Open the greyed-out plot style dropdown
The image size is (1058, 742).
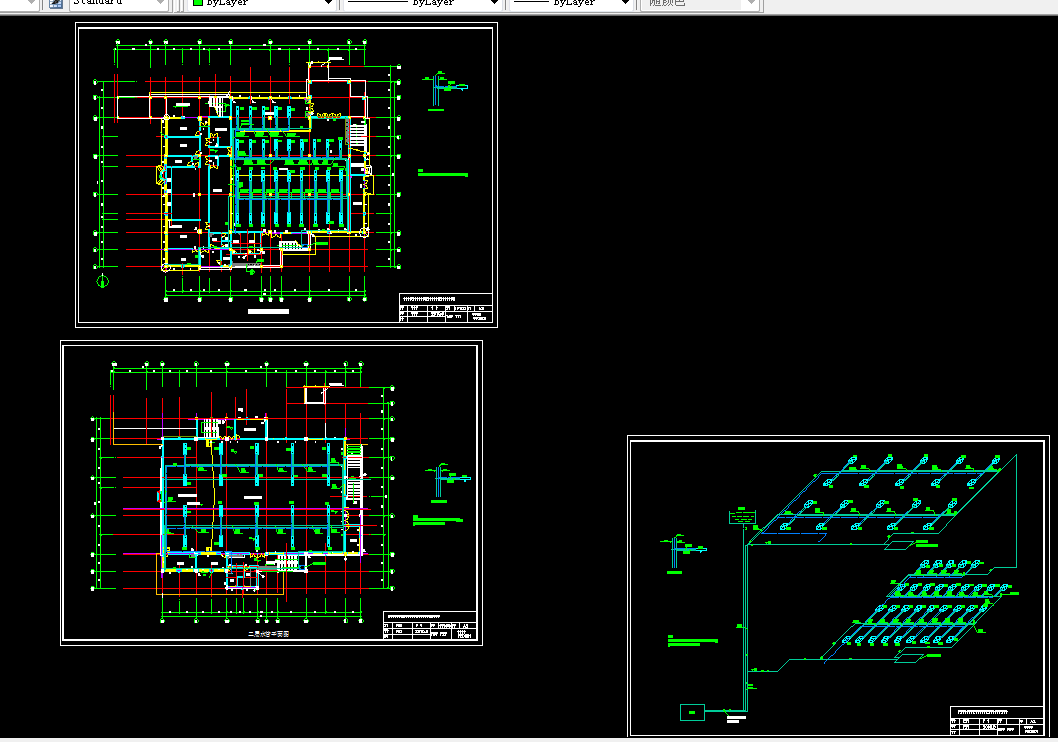pyautogui.click(x=700, y=3)
